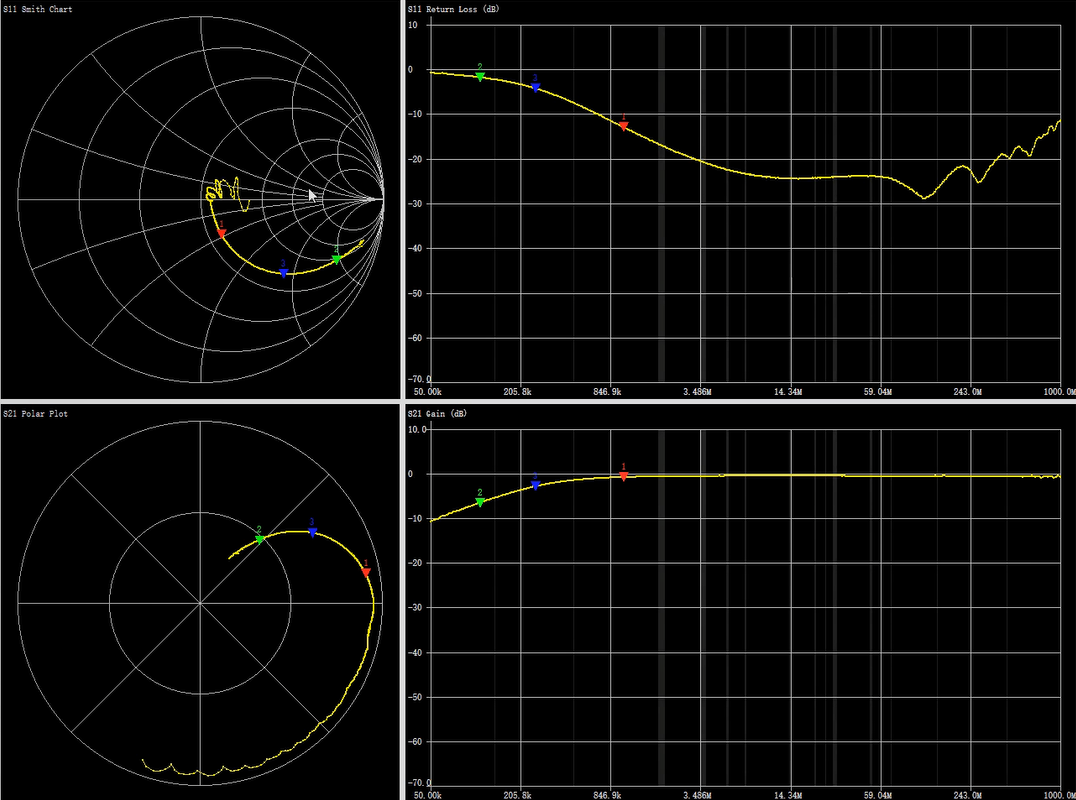Click the 'S11 Return Loss (dB)' title
Viewport: 1076px width, 800px height.
[454, 9]
